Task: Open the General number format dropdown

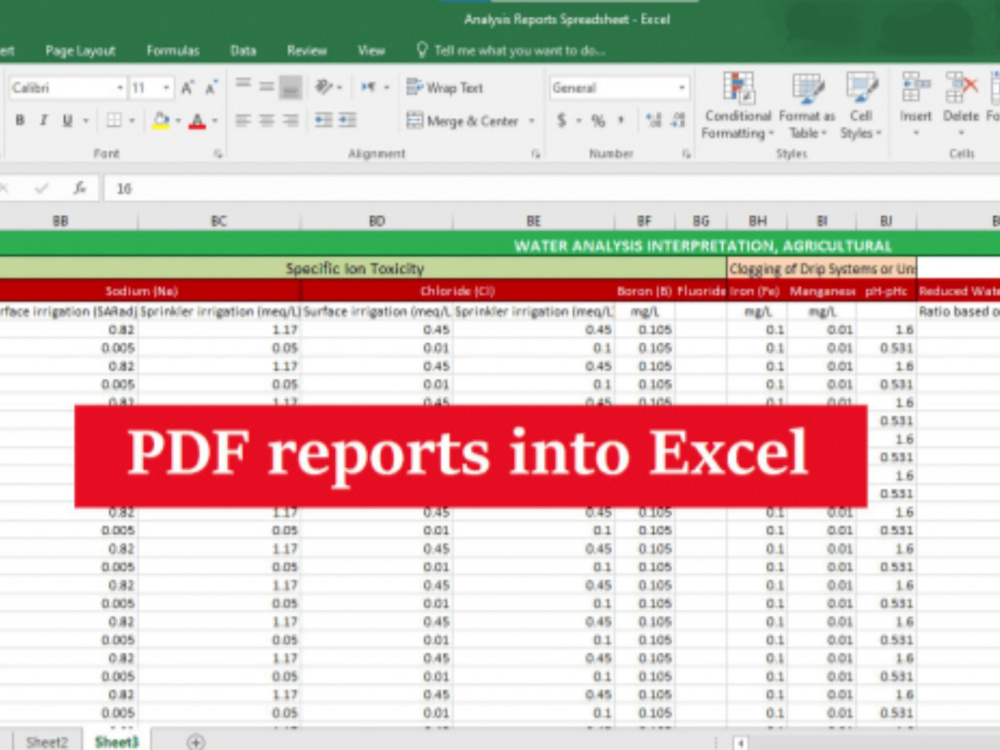Action: click(682, 87)
